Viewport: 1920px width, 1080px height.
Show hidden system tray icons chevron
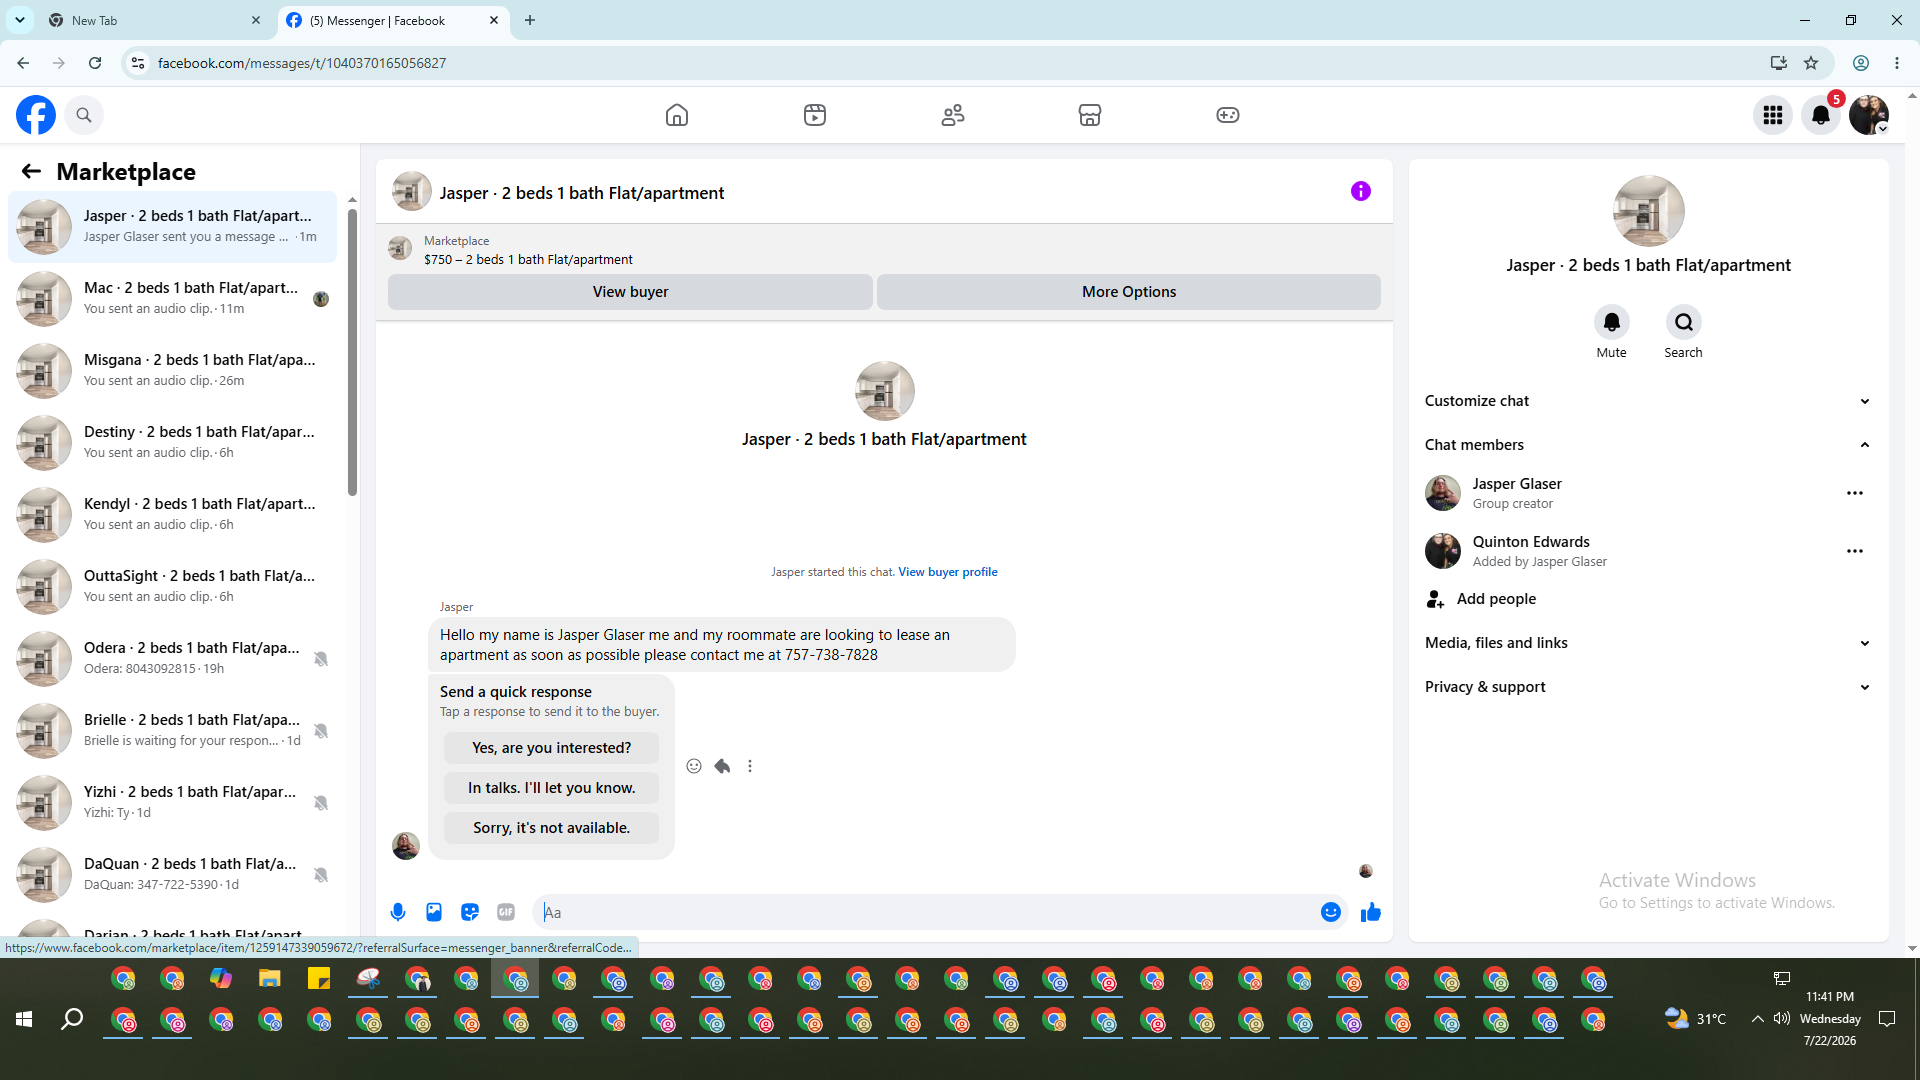point(1757,1019)
